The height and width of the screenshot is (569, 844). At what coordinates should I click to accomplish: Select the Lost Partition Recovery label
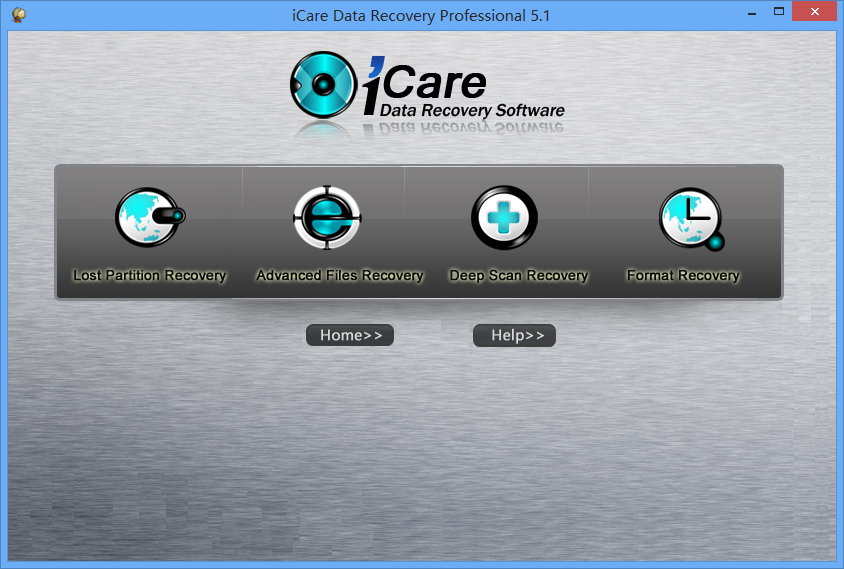[150, 276]
